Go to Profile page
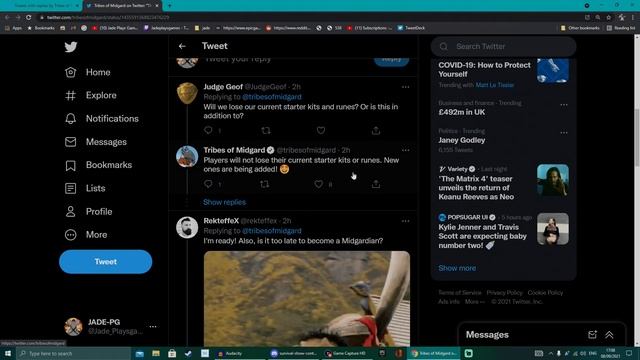Image resolution: width=640 pixels, height=360 pixels. (x=88, y=212)
